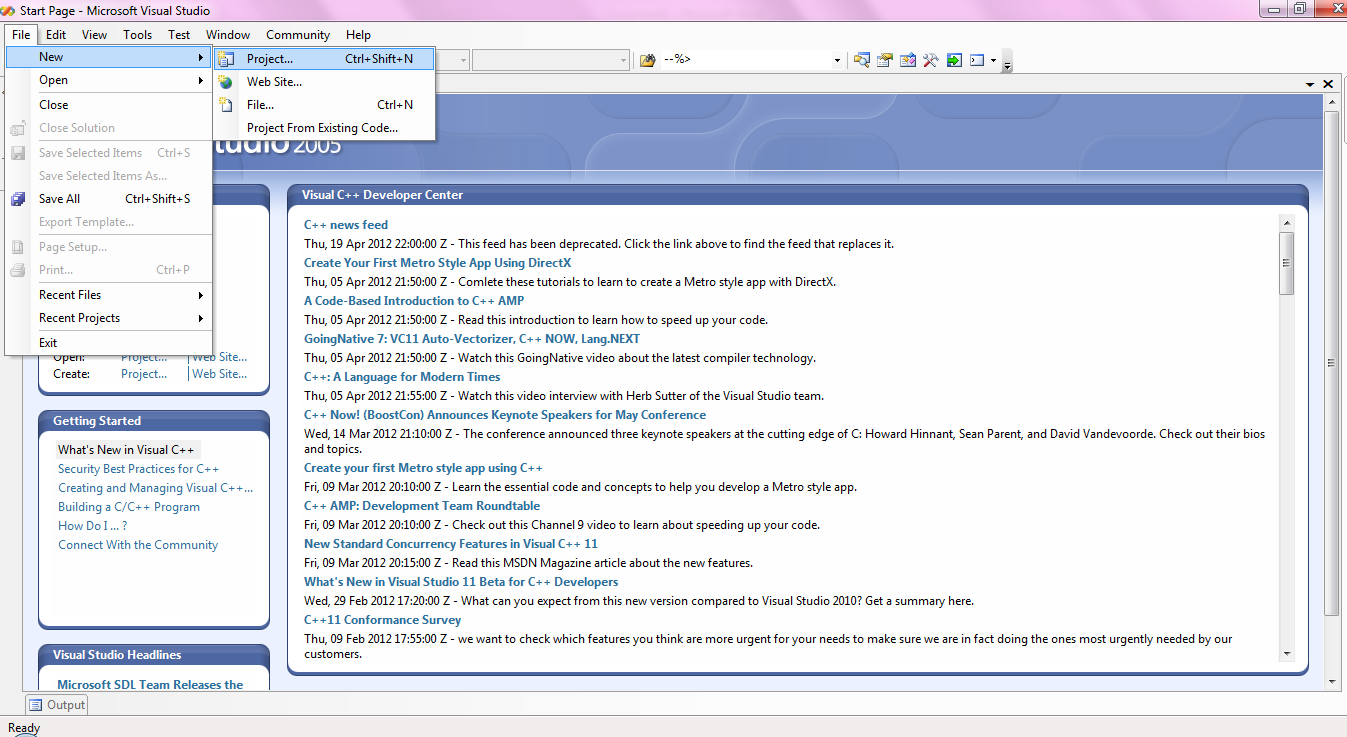Expand the Recent Projects submenu
Image resolution: width=1347 pixels, height=737 pixels.
point(109,318)
